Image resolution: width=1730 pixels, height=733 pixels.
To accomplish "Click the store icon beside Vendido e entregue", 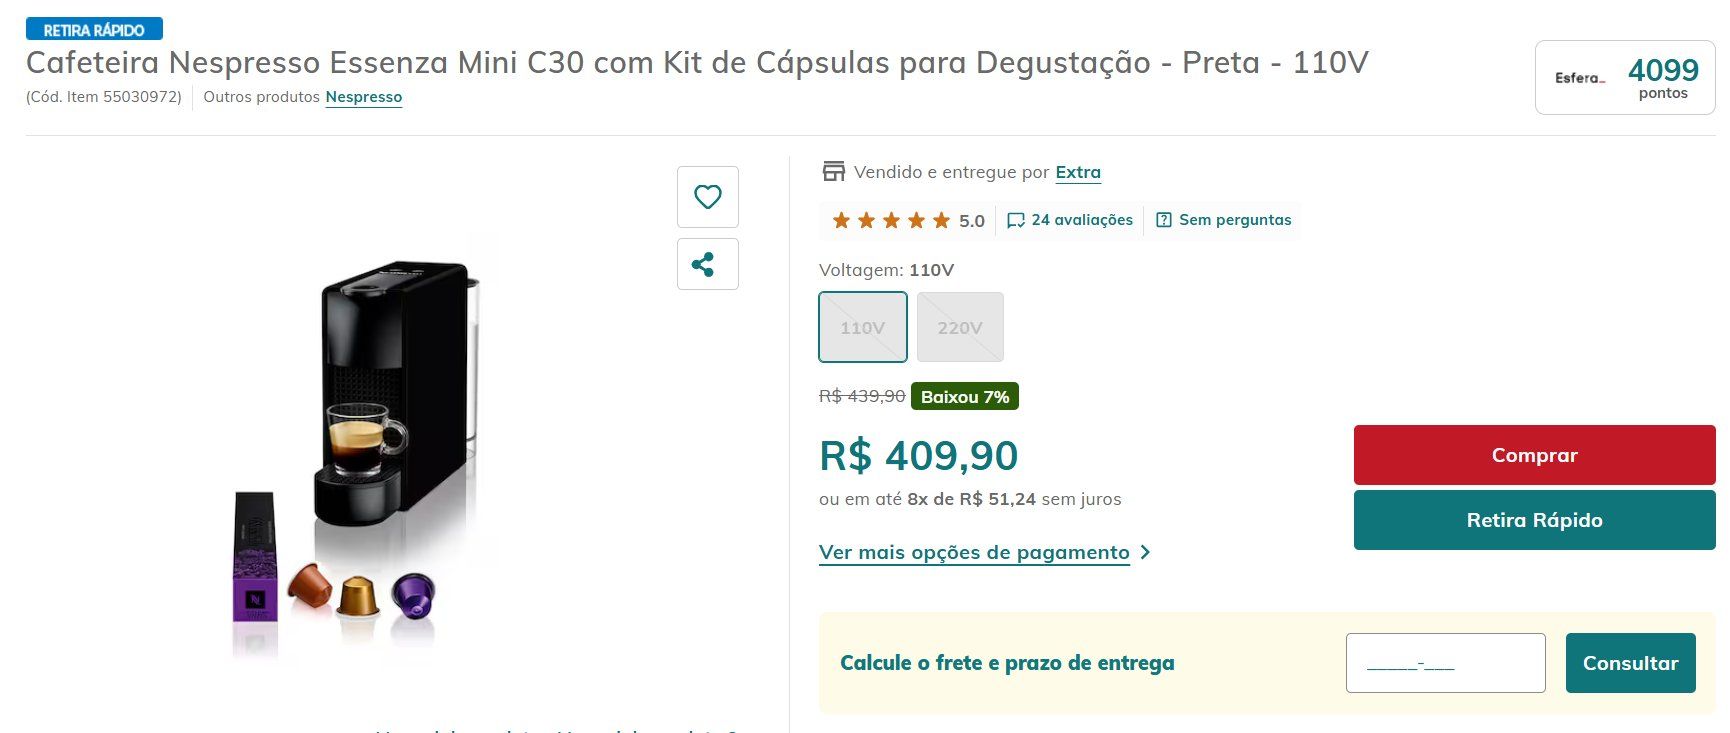I will (x=833, y=171).
